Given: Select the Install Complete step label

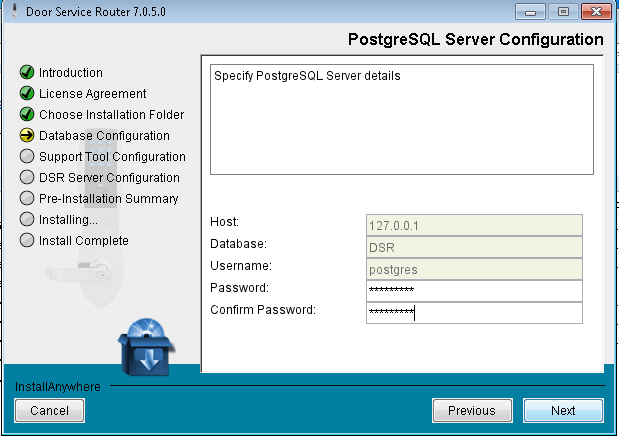Looking at the screenshot, I should [x=84, y=241].
